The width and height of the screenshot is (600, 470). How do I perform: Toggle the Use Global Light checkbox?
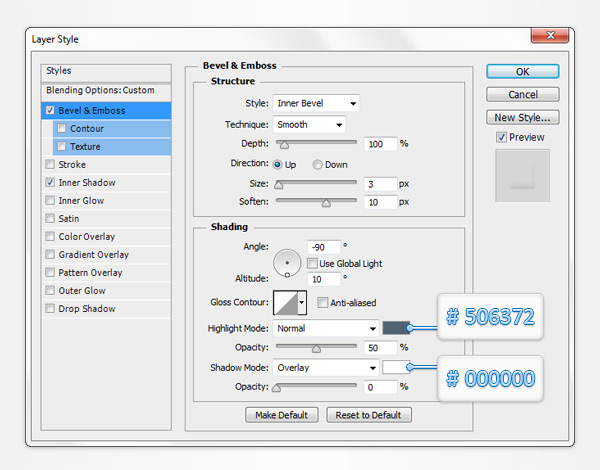[312, 263]
